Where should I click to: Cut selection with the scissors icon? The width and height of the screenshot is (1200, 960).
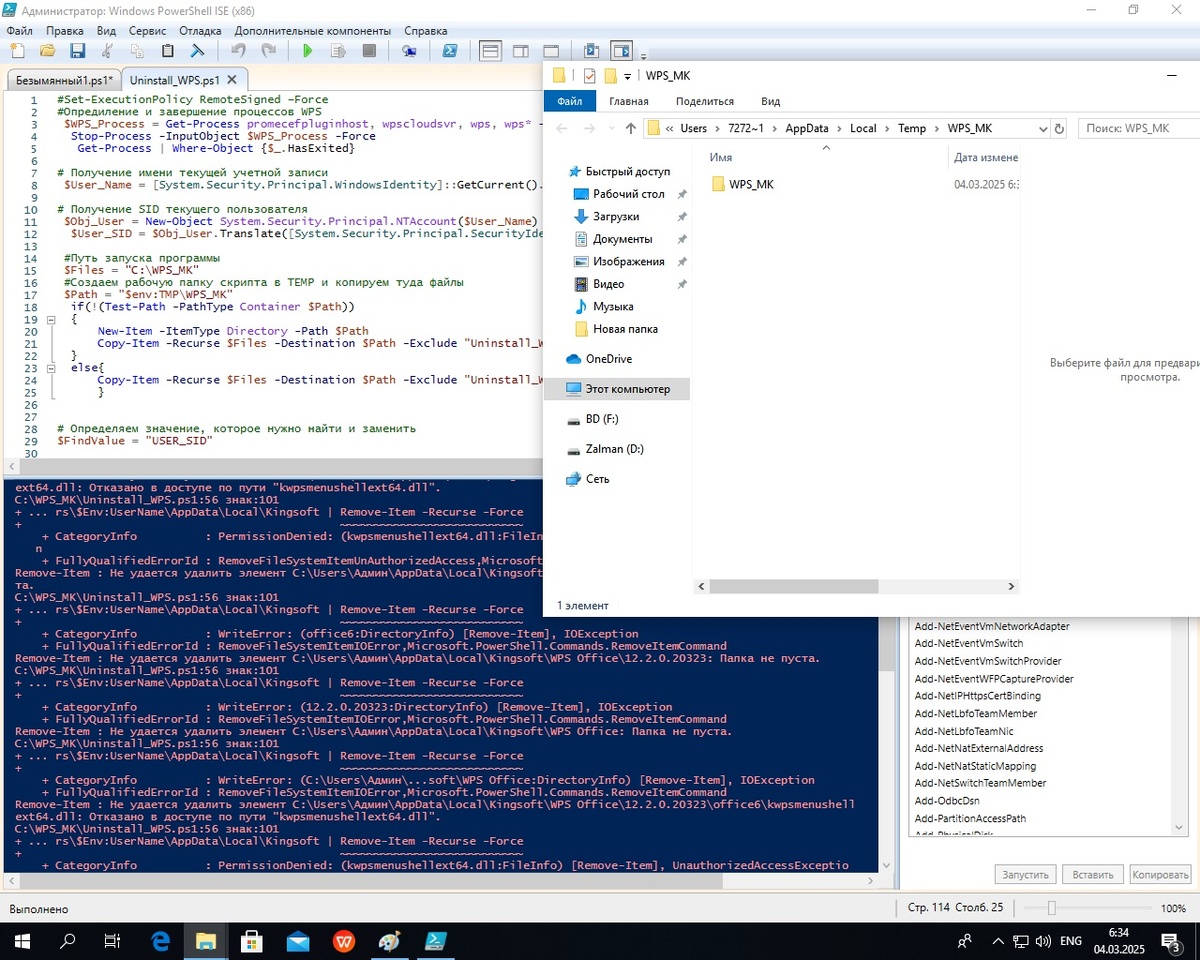click(x=108, y=50)
